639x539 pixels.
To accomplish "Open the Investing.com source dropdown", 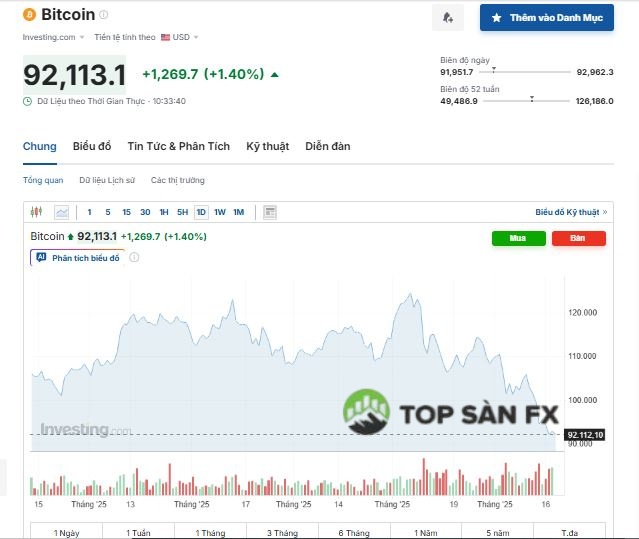I will point(53,37).
